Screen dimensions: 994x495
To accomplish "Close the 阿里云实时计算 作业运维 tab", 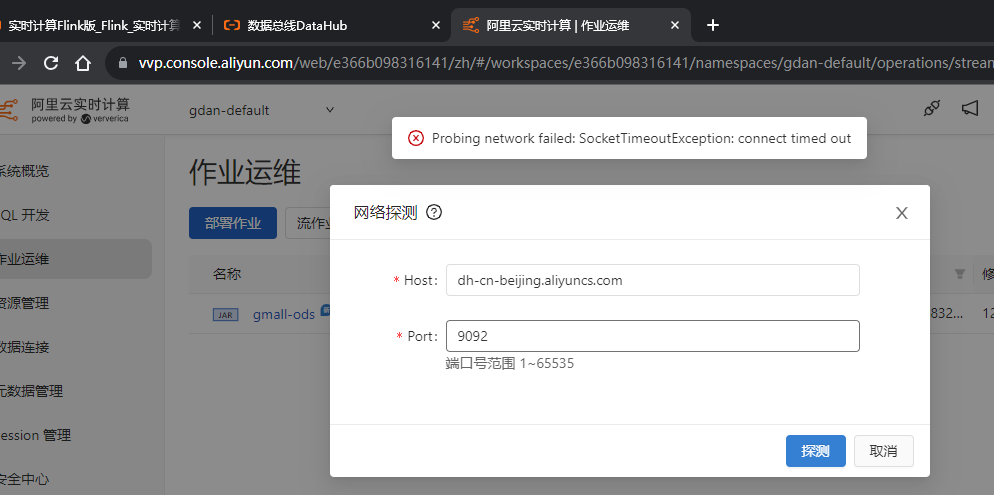I will (675, 25).
